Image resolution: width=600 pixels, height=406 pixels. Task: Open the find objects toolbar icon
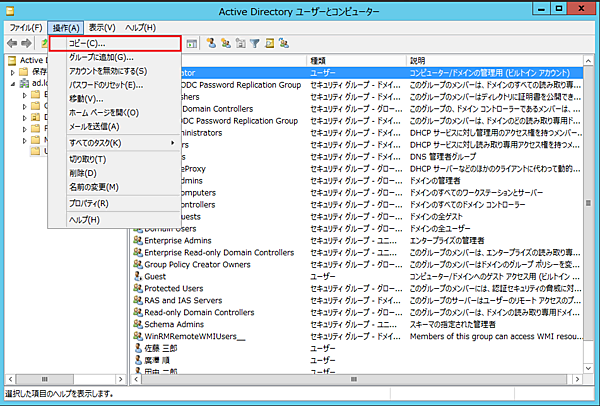(269, 43)
